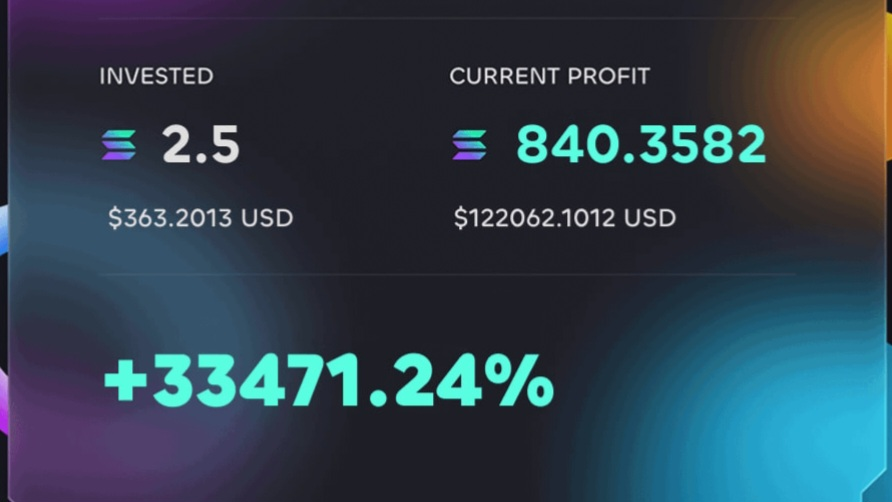Click the thin line above the INVESTED heading
Image resolution: width=892 pixels, height=502 pixels.
pos(448,18)
